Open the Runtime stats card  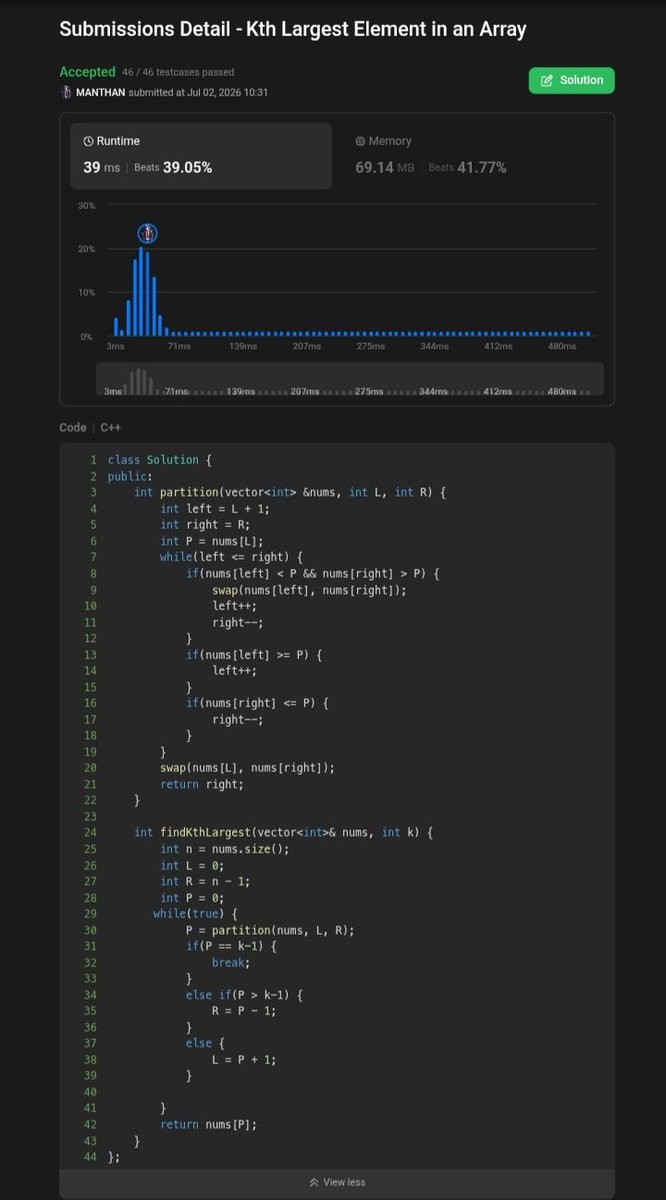click(x=201, y=156)
